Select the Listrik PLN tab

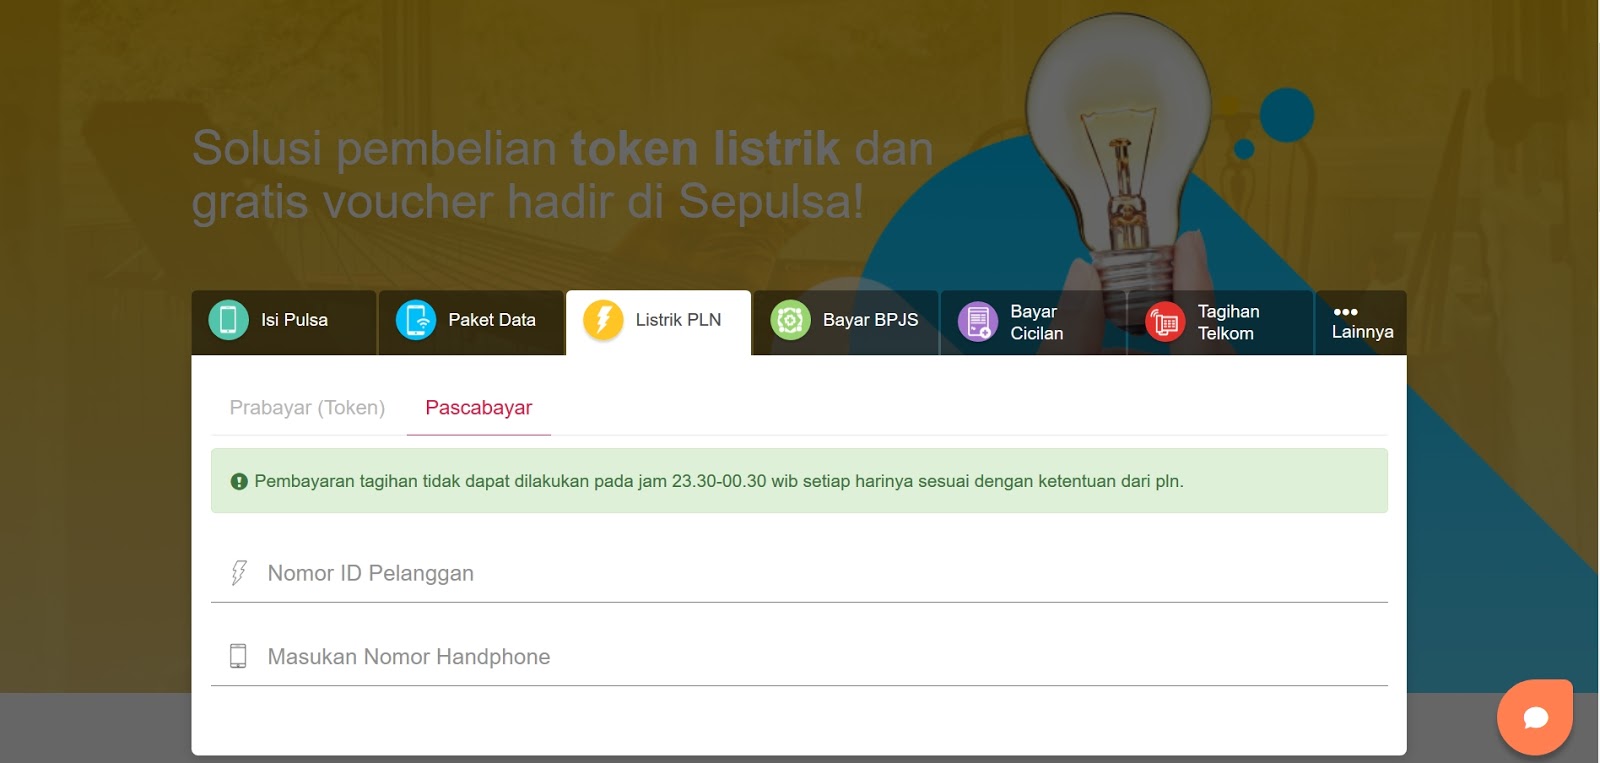(659, 322)
